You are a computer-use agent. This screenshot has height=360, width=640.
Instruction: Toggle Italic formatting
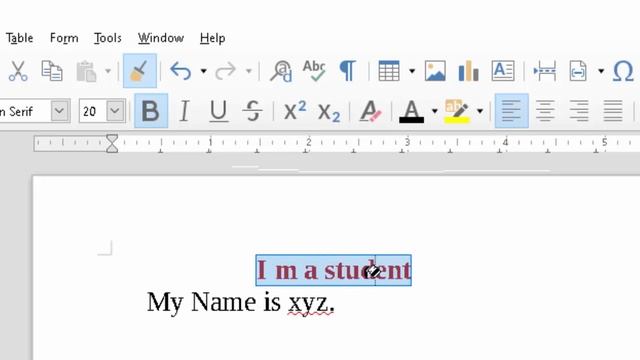click(x=184, y=111)
